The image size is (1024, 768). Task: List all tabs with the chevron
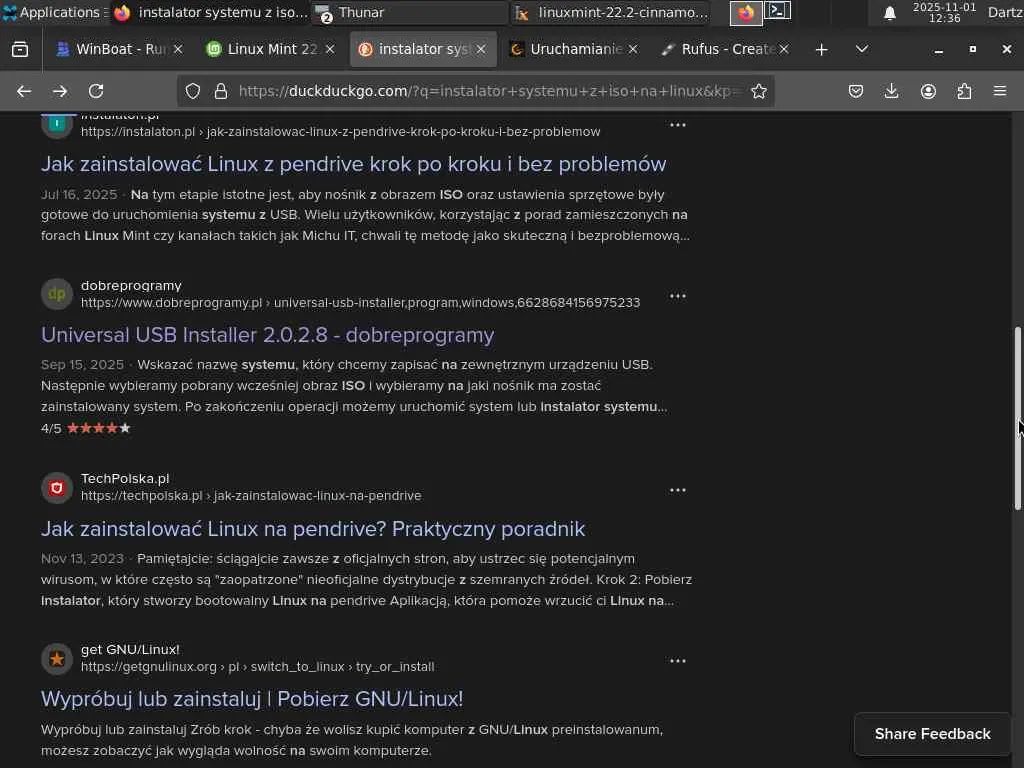[x=861, y=49]
